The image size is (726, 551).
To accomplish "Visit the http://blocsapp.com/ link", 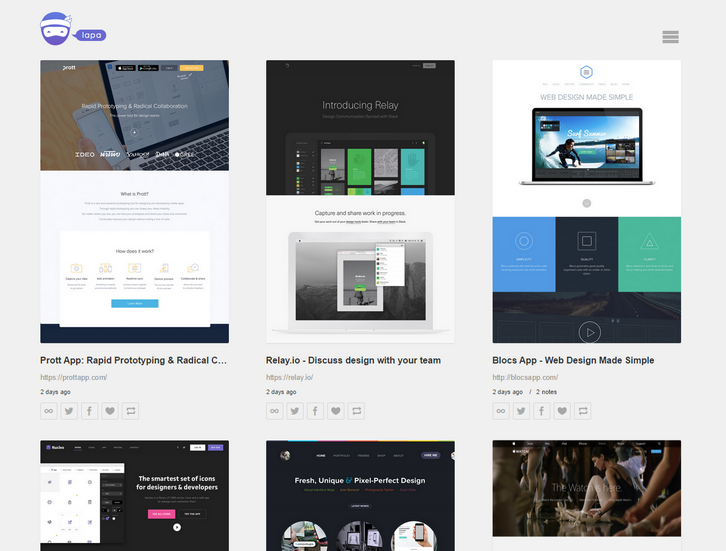I will coord(526,377).
